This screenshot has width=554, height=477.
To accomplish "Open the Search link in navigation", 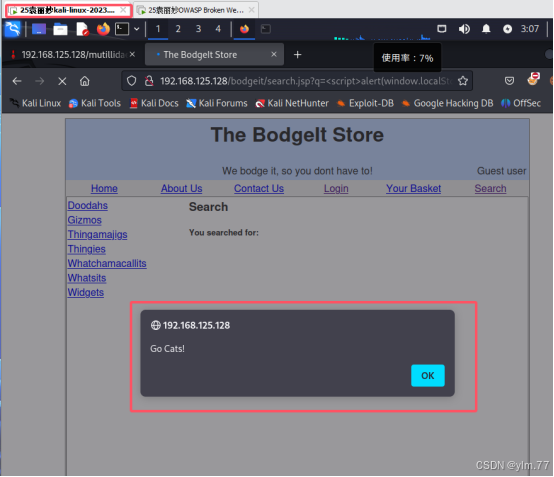I will (490, 189).
